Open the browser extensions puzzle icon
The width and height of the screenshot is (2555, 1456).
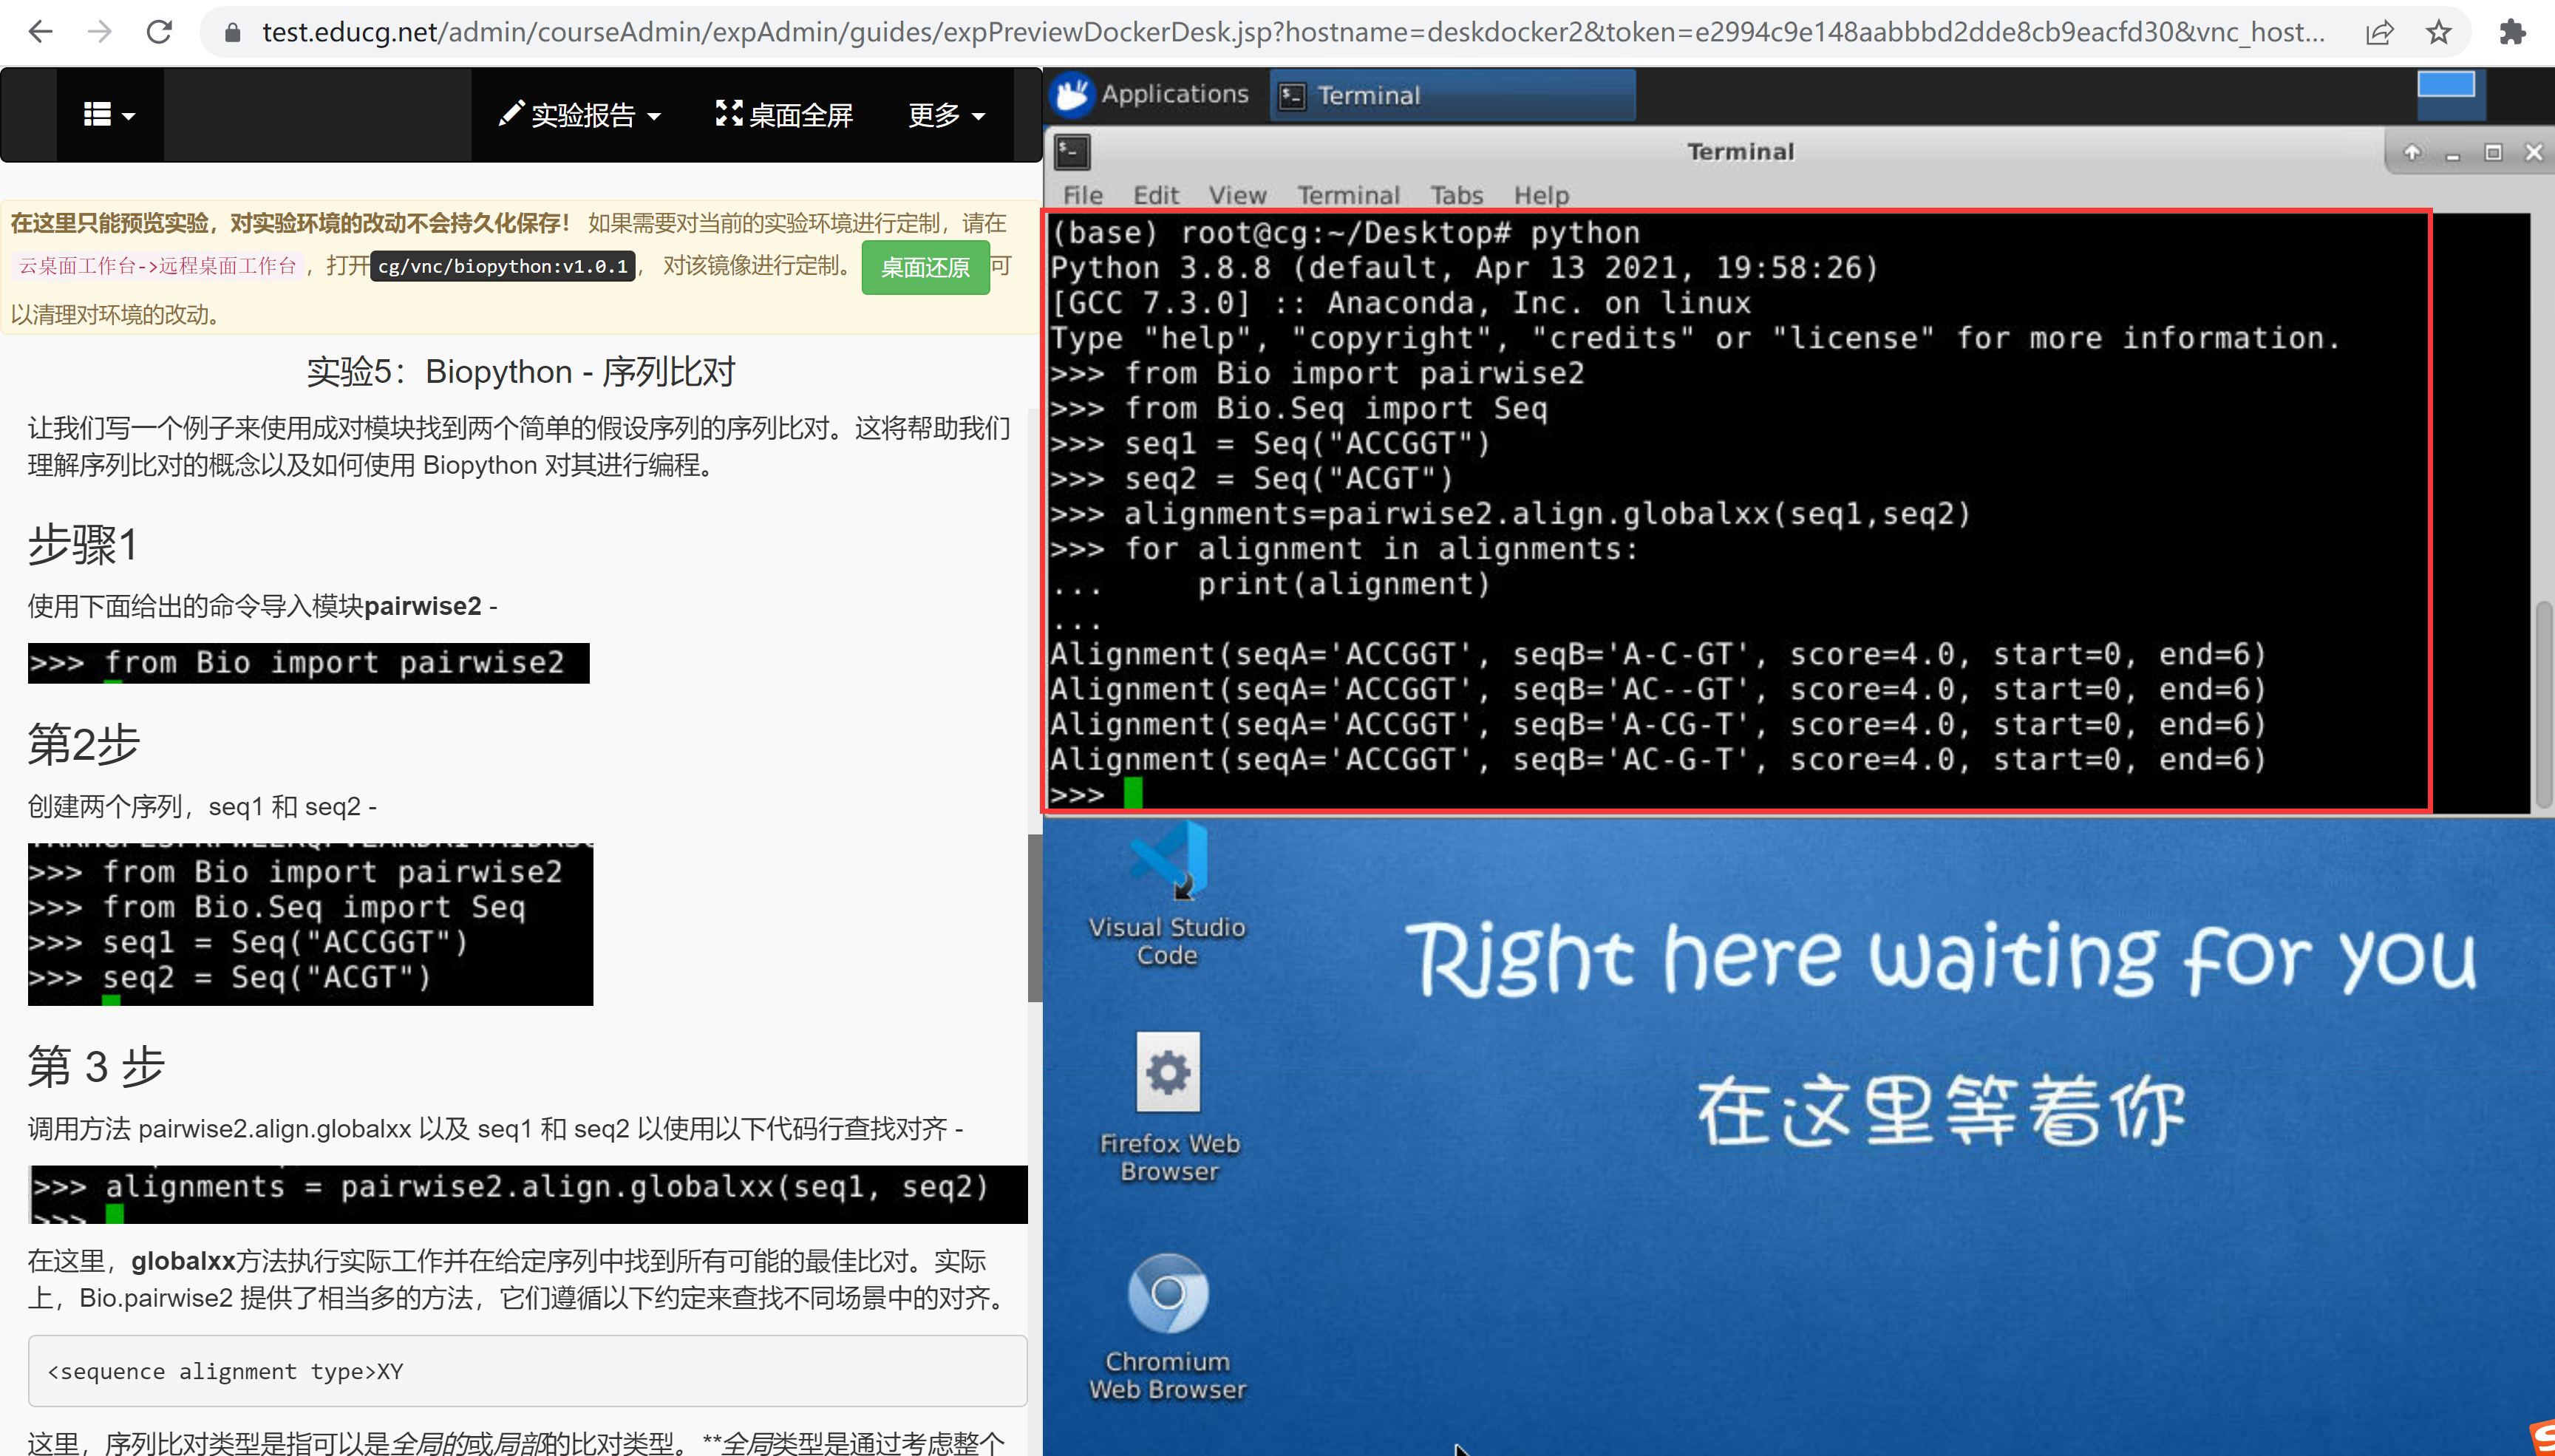[2512, 32]
